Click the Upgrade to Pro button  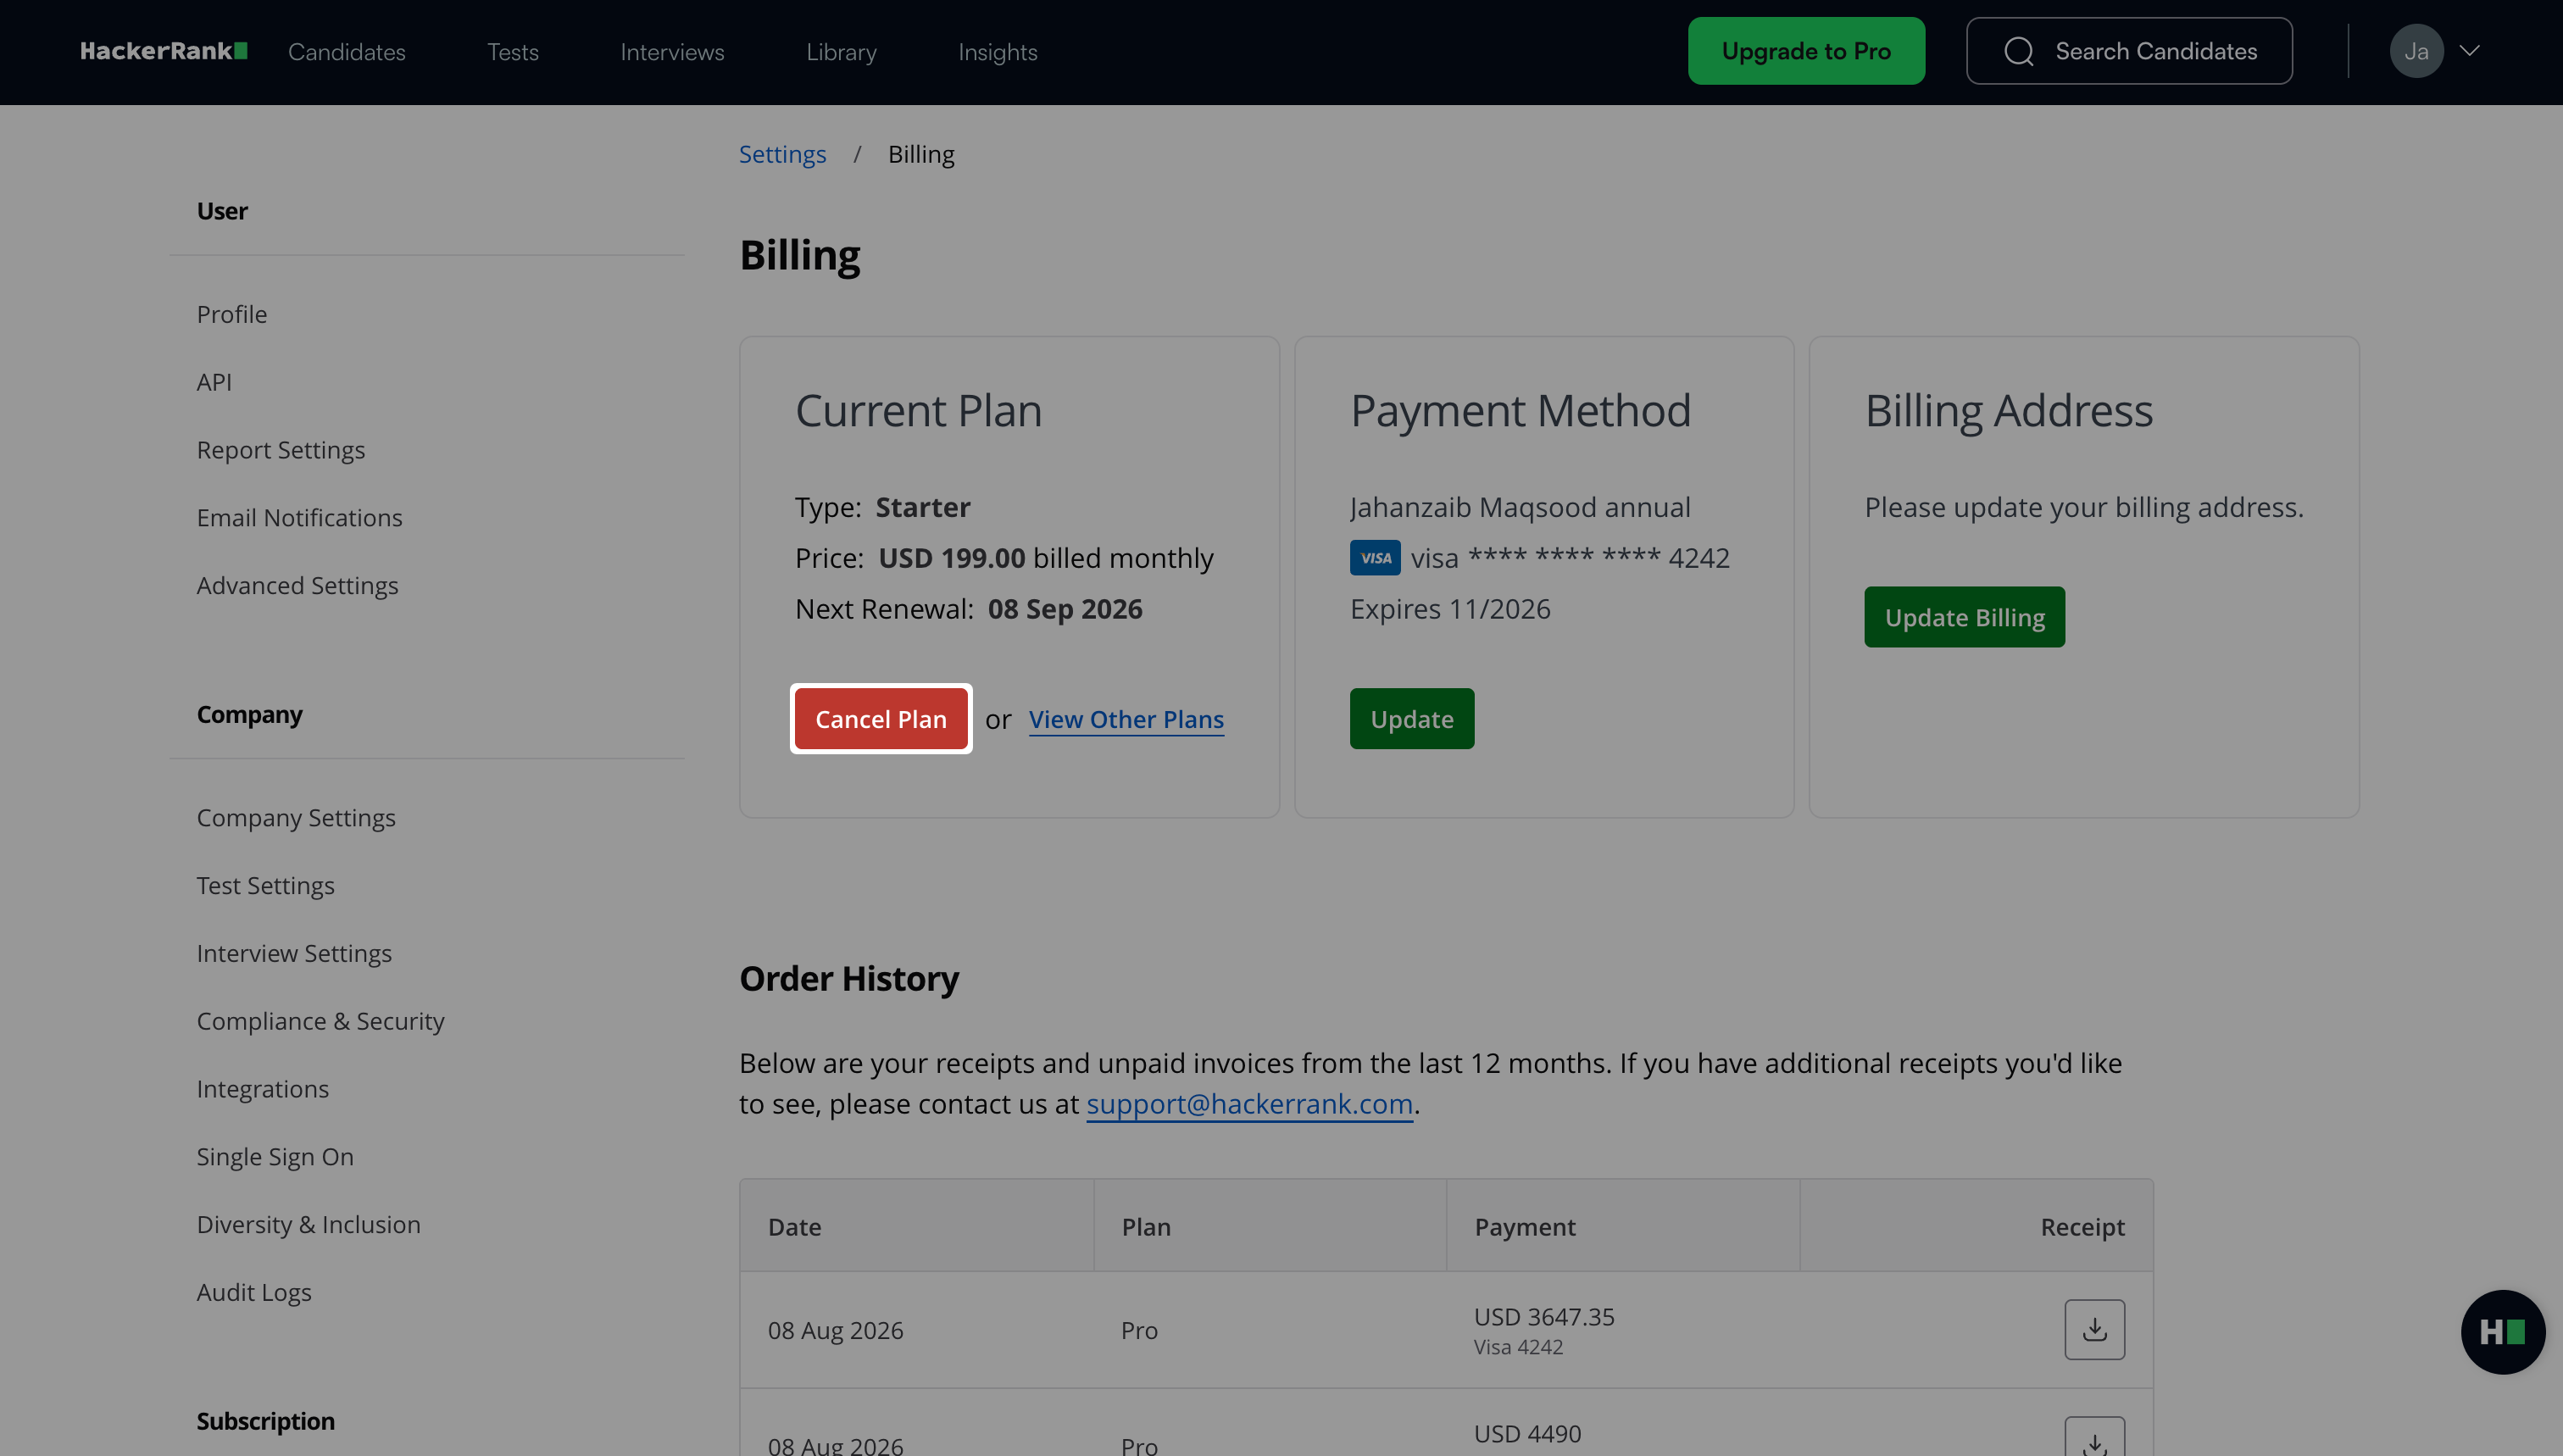[1806, 51]
